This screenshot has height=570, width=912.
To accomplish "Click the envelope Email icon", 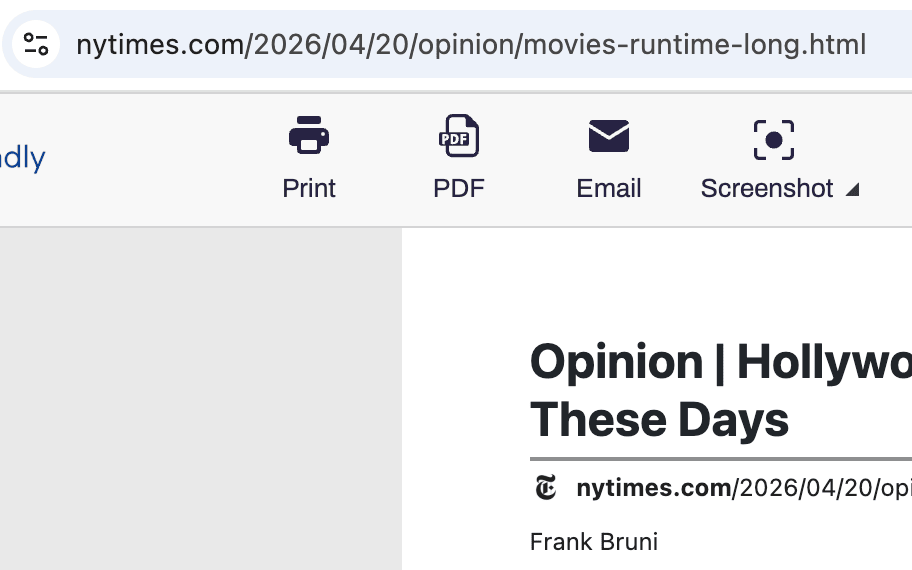I will tap(609, 136).
